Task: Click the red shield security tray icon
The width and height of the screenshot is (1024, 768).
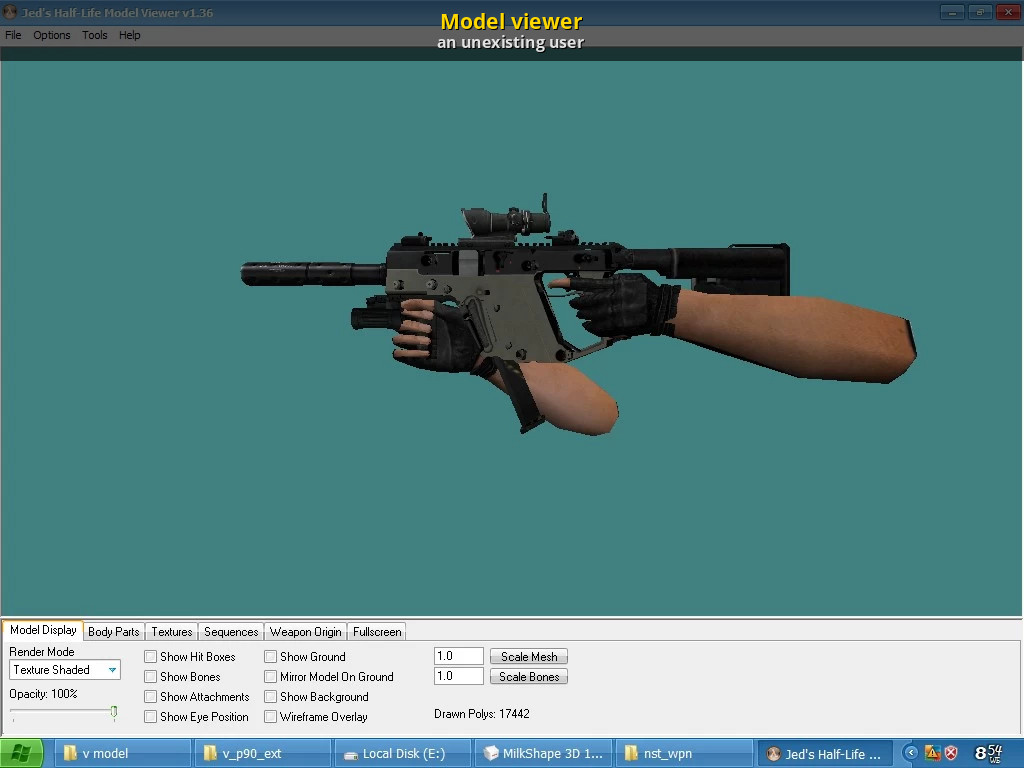Action: click(951, 753)
